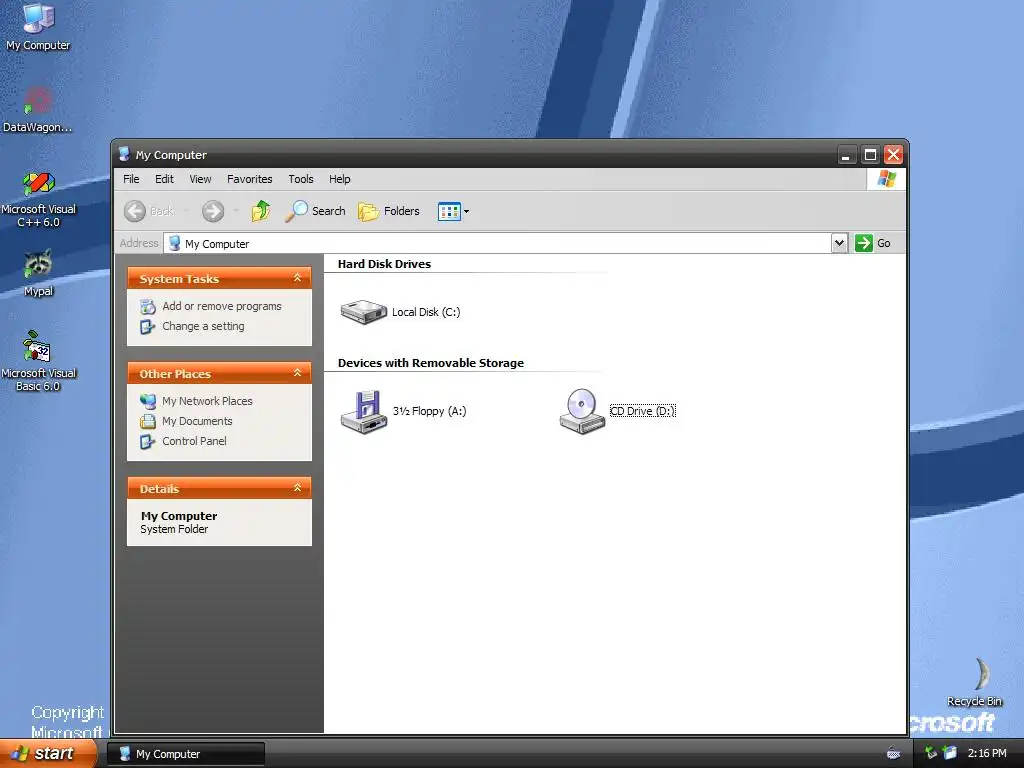Viewport: 1024px width, 768px height.
Task: Open the Views icon in toolbar
Action: point(449,212)
